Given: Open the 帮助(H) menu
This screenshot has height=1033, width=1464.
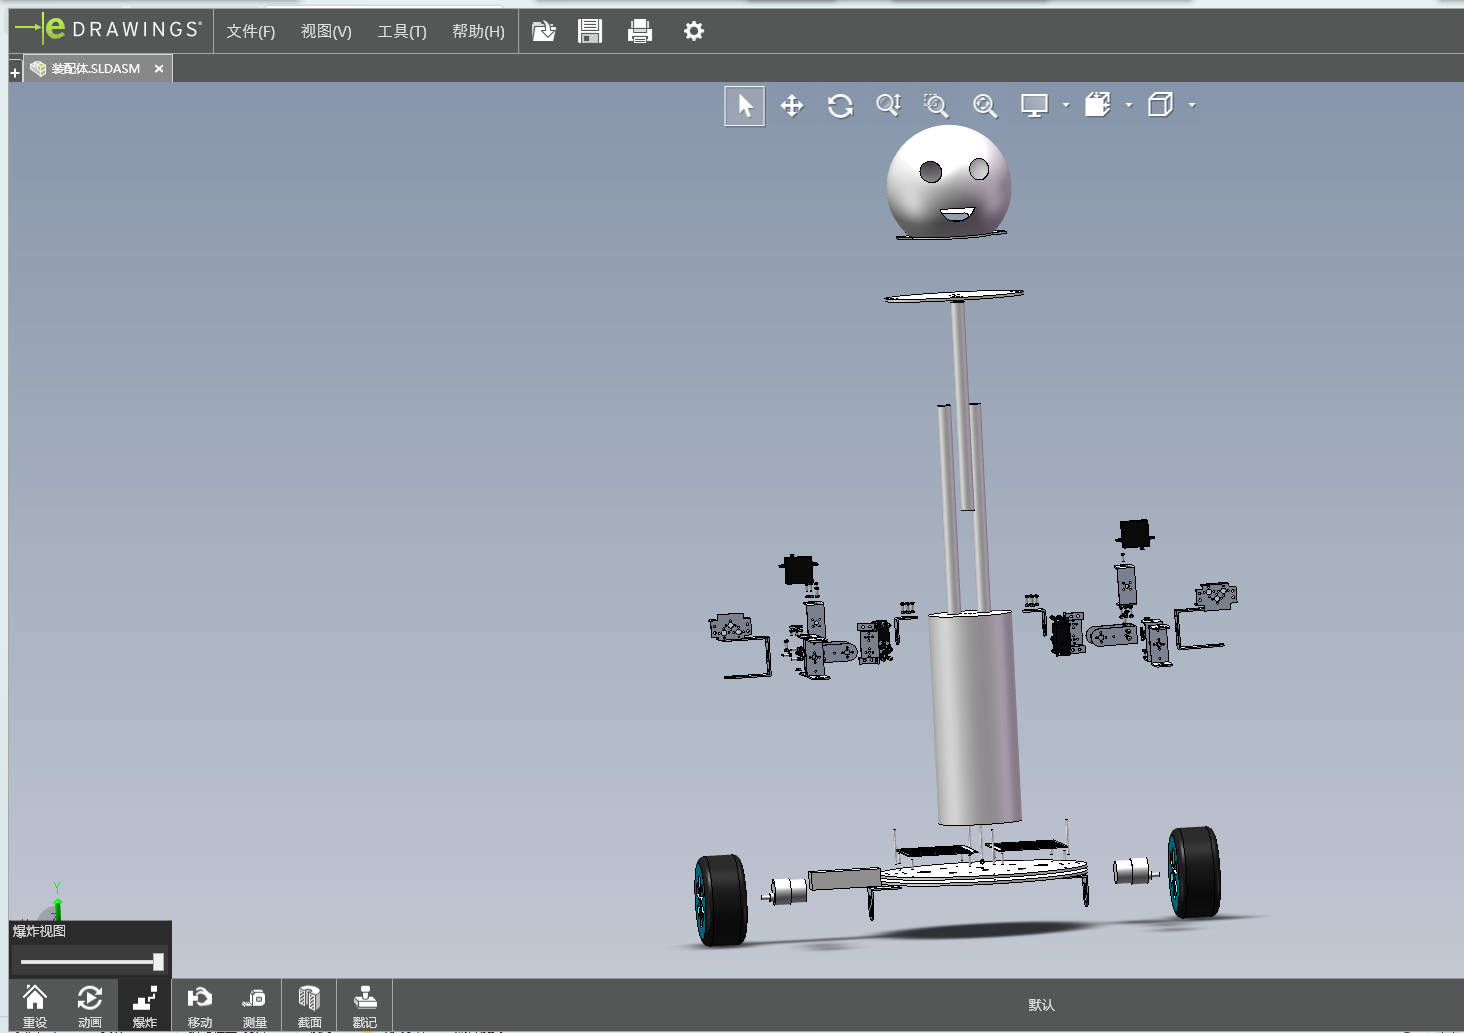Looking at the screenshot, I should coord(478,31).
